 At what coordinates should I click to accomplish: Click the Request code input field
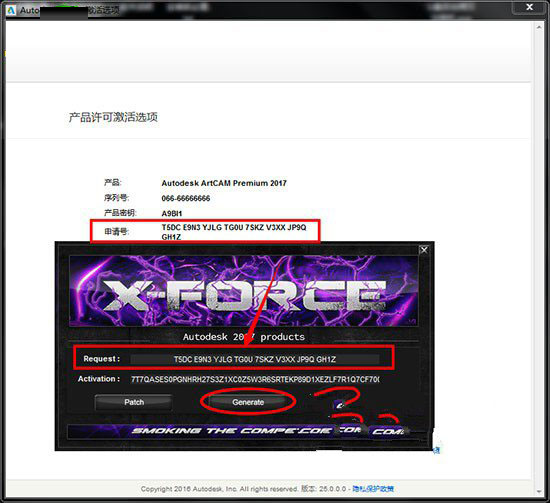pos(255,359)
